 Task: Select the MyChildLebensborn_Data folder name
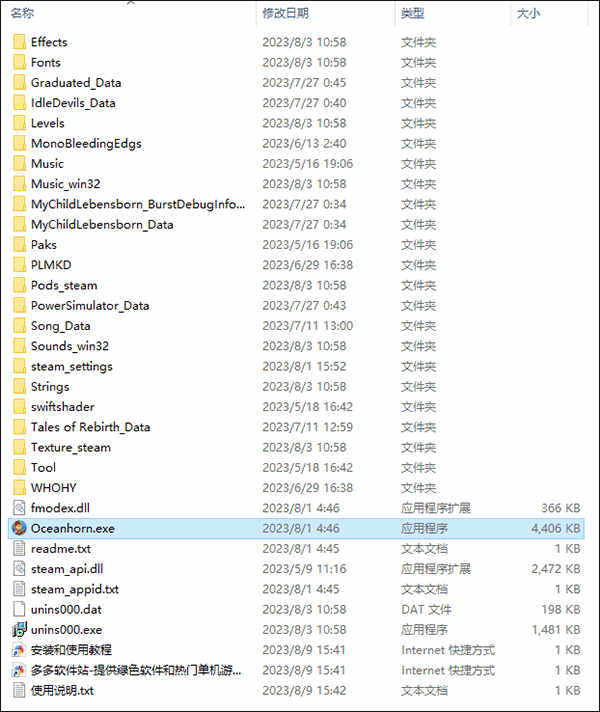[102, 224]
